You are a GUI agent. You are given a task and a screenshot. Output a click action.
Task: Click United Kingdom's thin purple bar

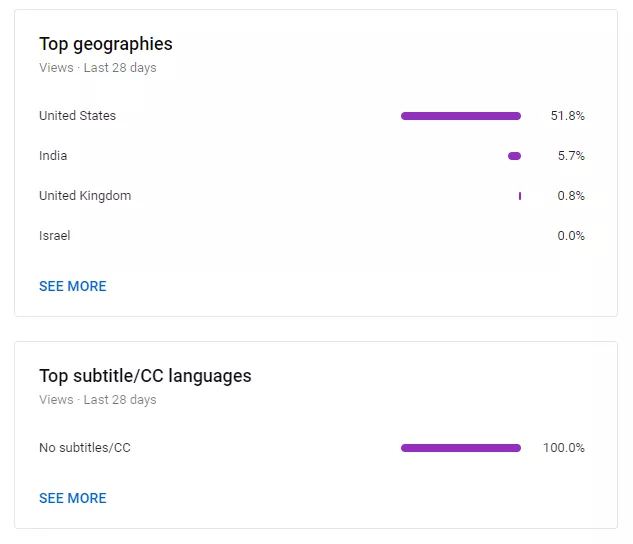click(x=520, y=196)
